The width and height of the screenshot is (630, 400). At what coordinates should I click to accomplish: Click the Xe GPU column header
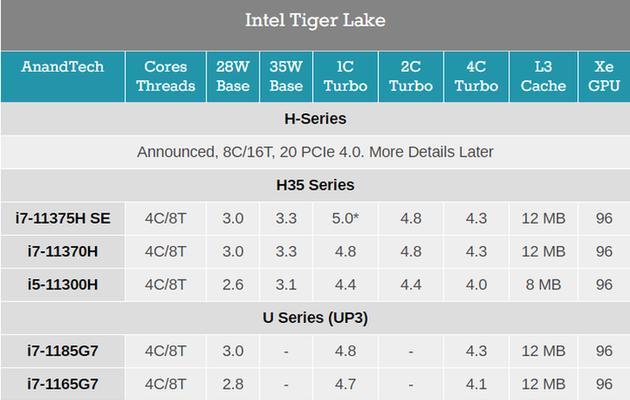click(x=604, y=76)
